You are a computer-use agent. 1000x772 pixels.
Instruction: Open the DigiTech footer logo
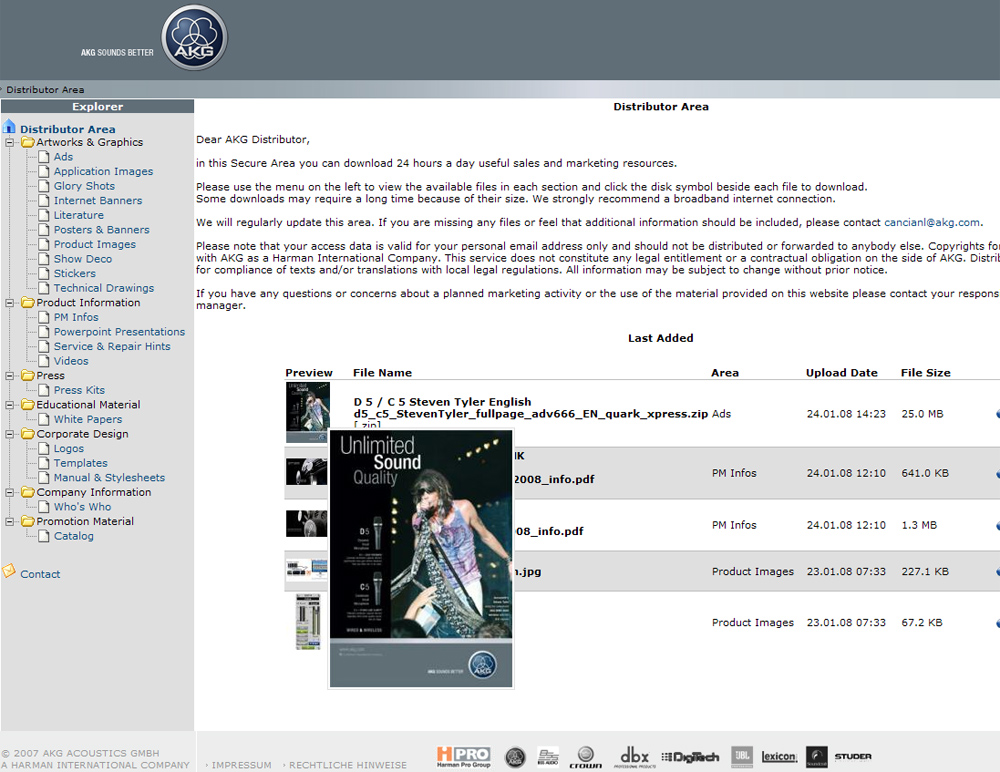click(x=691, y=757)
